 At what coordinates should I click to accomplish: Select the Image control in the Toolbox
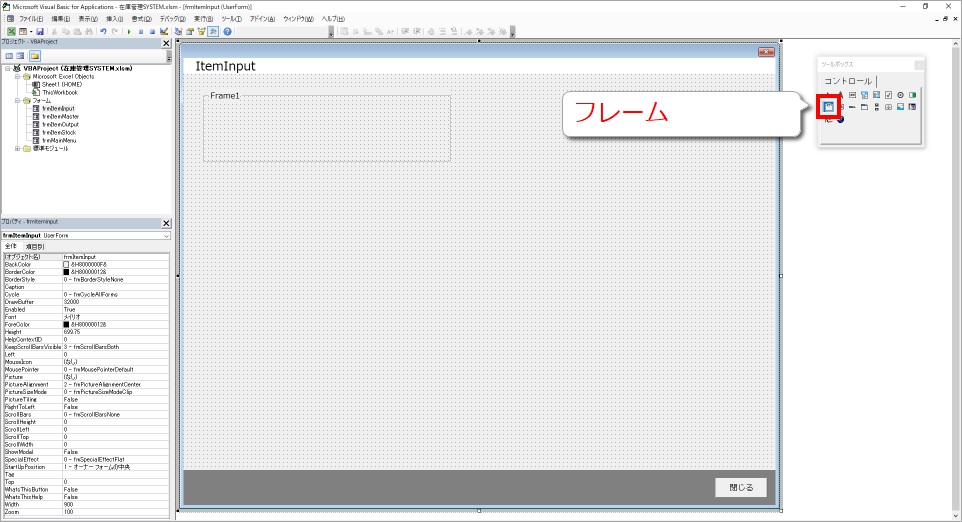point(900,107)
